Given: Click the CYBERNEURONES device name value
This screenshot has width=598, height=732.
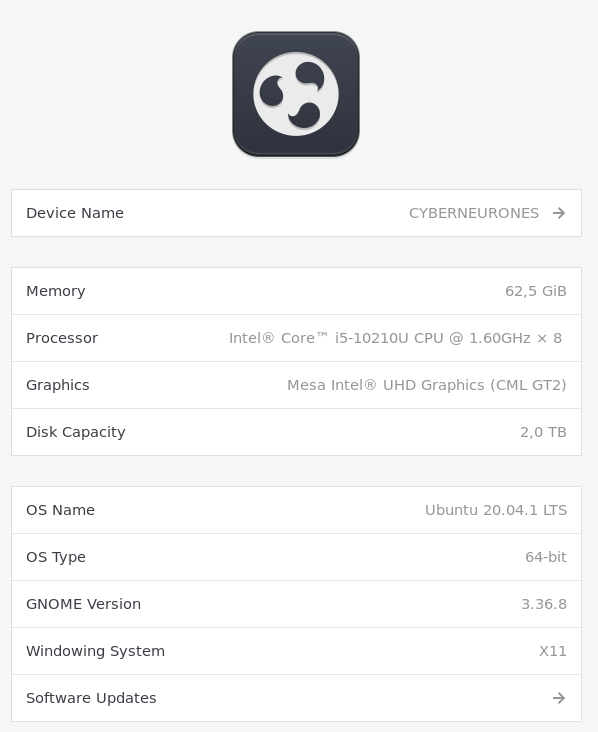Looking at the screenshot, I should pyautogui.click(x=474, y=213).
